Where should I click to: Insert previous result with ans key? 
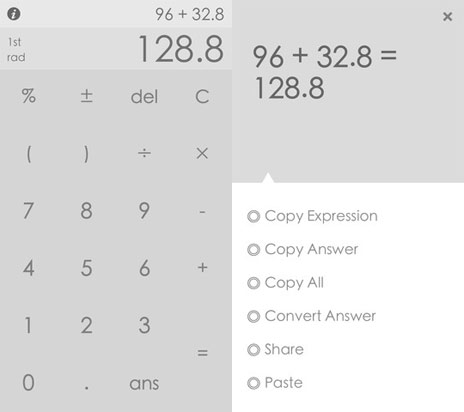pyautogui.click(x=144, y=383)
